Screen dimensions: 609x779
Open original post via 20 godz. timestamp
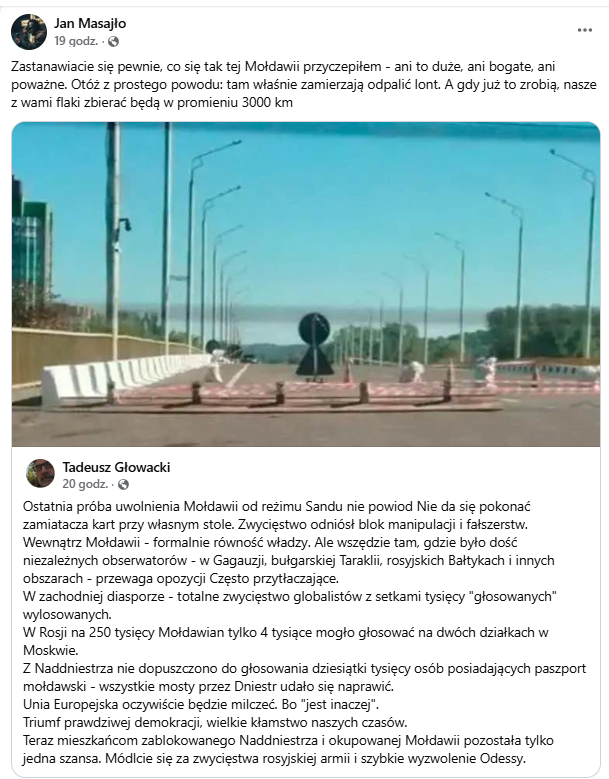[85, 484]
